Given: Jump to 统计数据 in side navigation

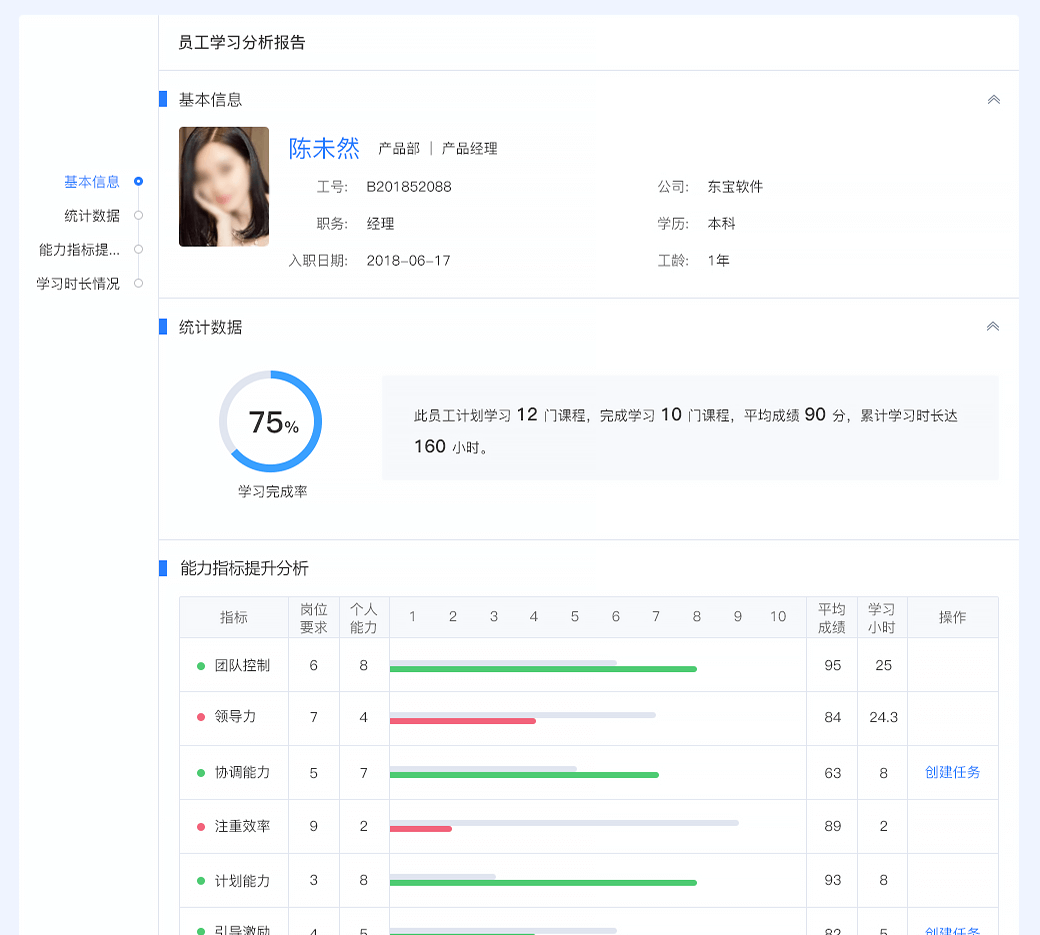Looking at the screenshot, I should (92, 216).
